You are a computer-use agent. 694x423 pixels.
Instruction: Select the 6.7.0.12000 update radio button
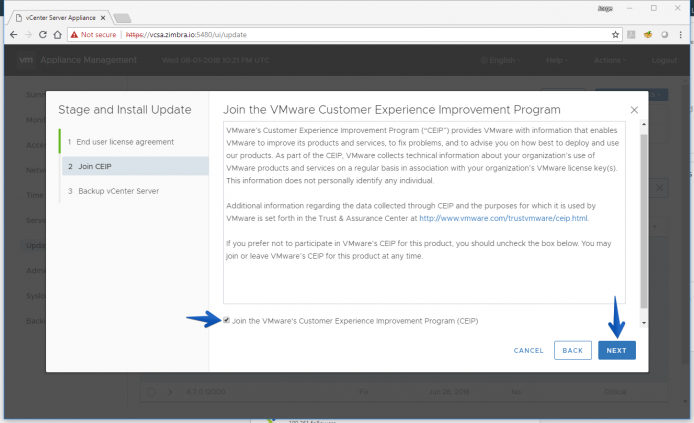click(x=151, y=392)
